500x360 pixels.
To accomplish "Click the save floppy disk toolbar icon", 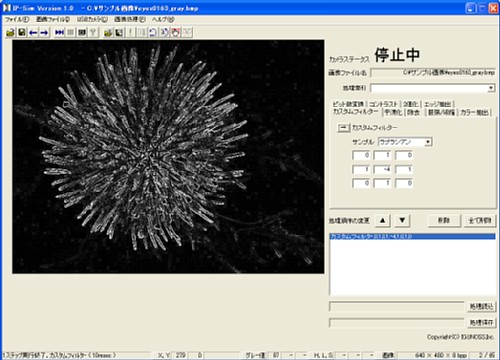I will click(x=22, y=32).
